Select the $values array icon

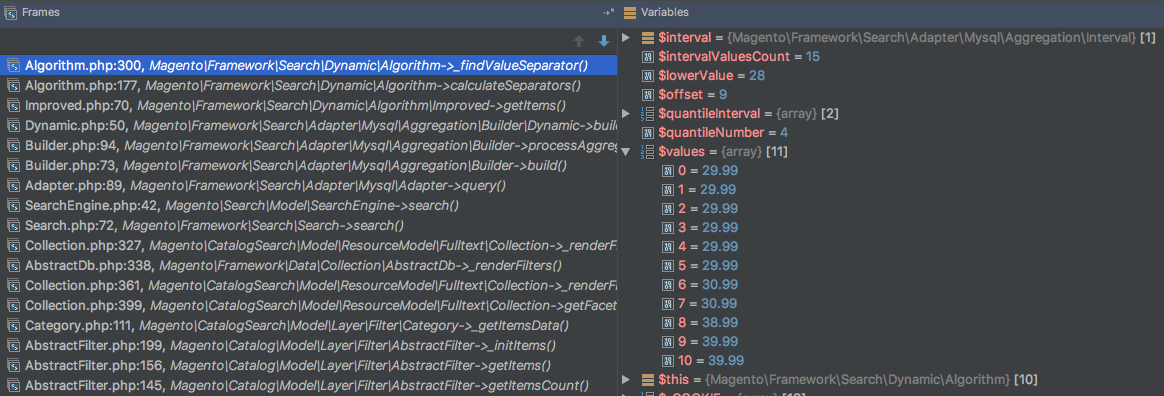647,152
